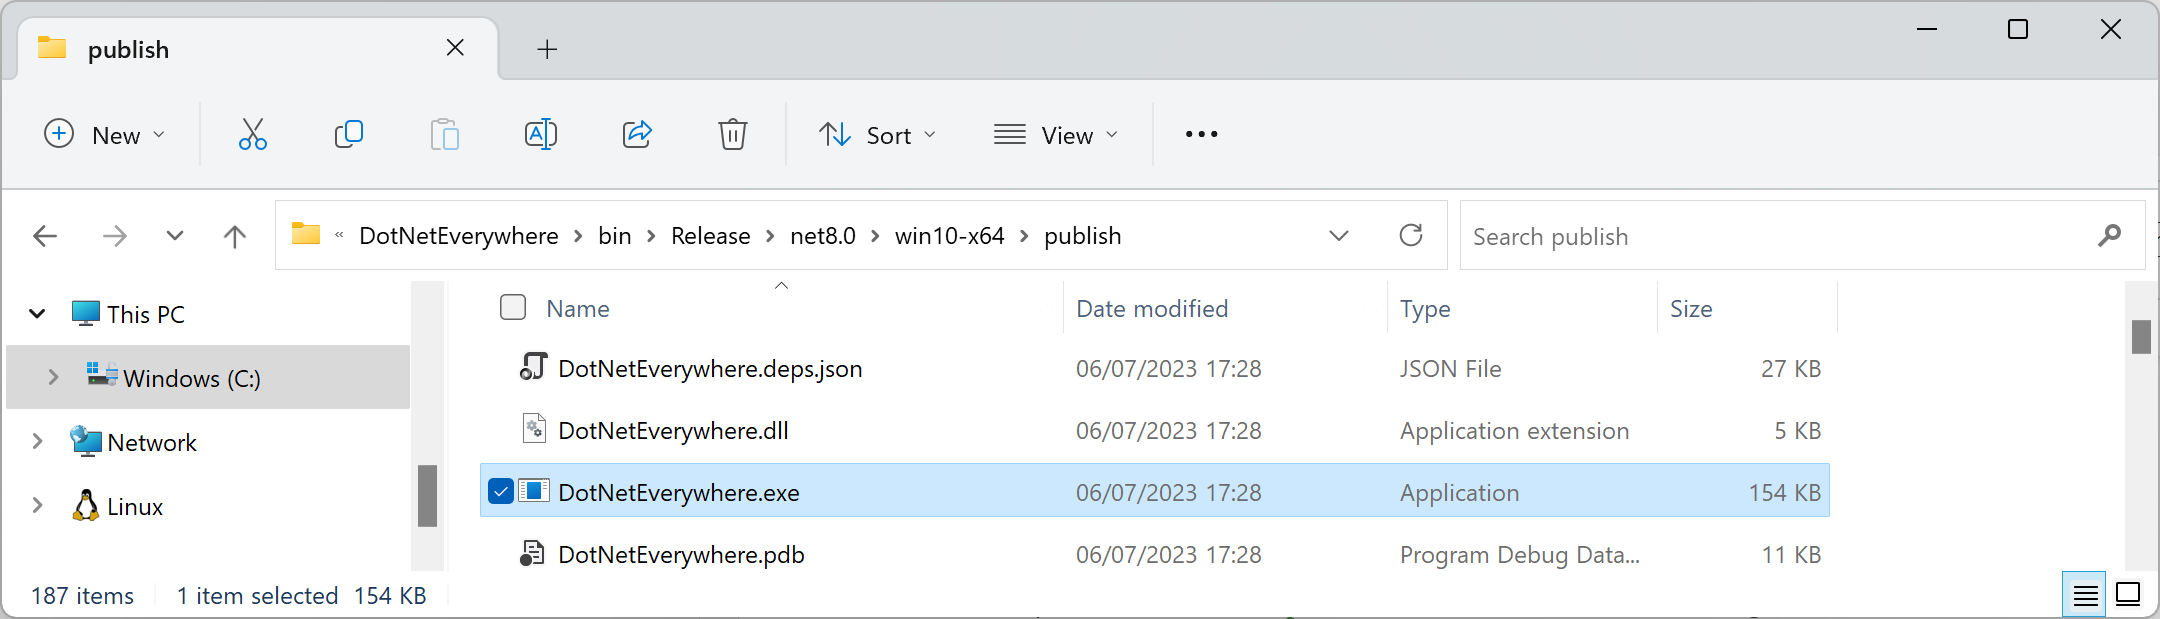
Task: Click the DotNetEverywhere.dll file icon
Action: [534, 429]
